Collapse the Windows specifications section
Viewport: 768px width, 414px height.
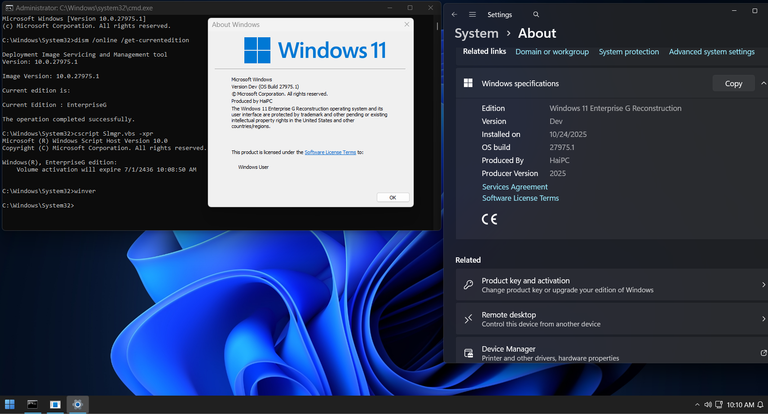point(763,83)
